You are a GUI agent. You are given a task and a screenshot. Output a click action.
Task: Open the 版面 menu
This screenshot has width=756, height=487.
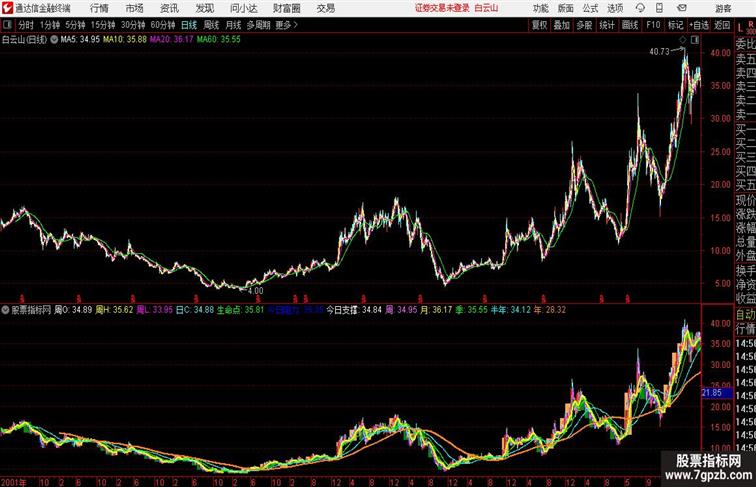pyautogui.click(x=566, y=8)
